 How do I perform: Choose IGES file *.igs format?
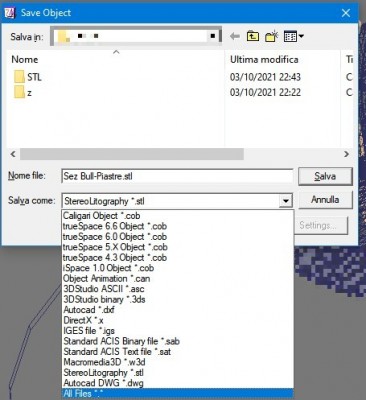178,331
